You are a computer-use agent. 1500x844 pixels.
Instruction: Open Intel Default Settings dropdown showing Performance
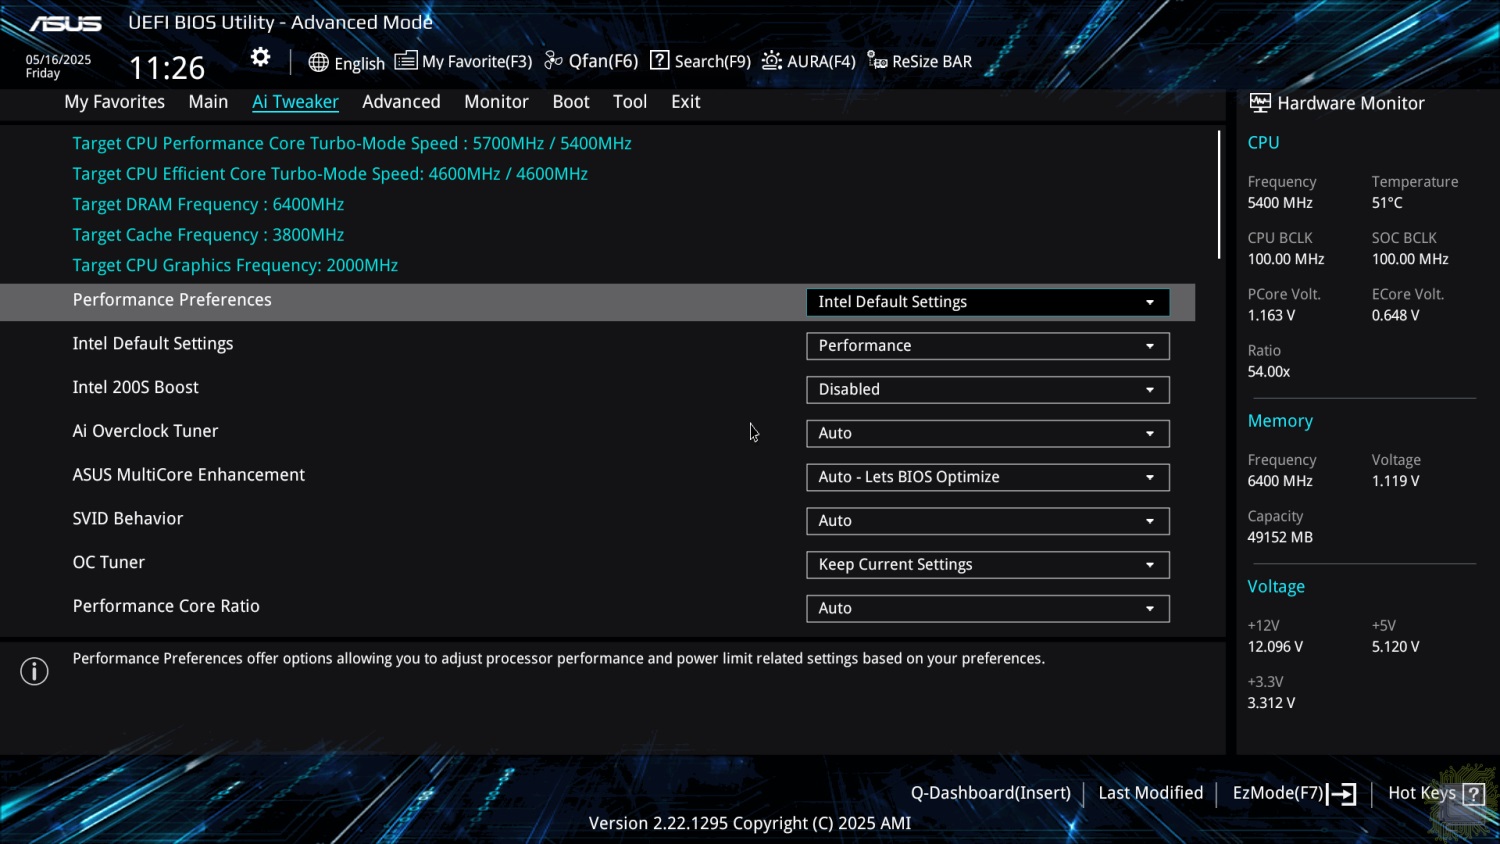(x=988, y=346)
